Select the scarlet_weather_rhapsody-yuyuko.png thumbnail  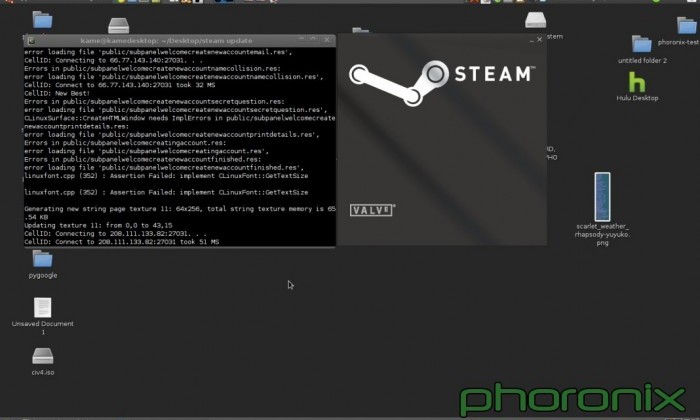602,197
